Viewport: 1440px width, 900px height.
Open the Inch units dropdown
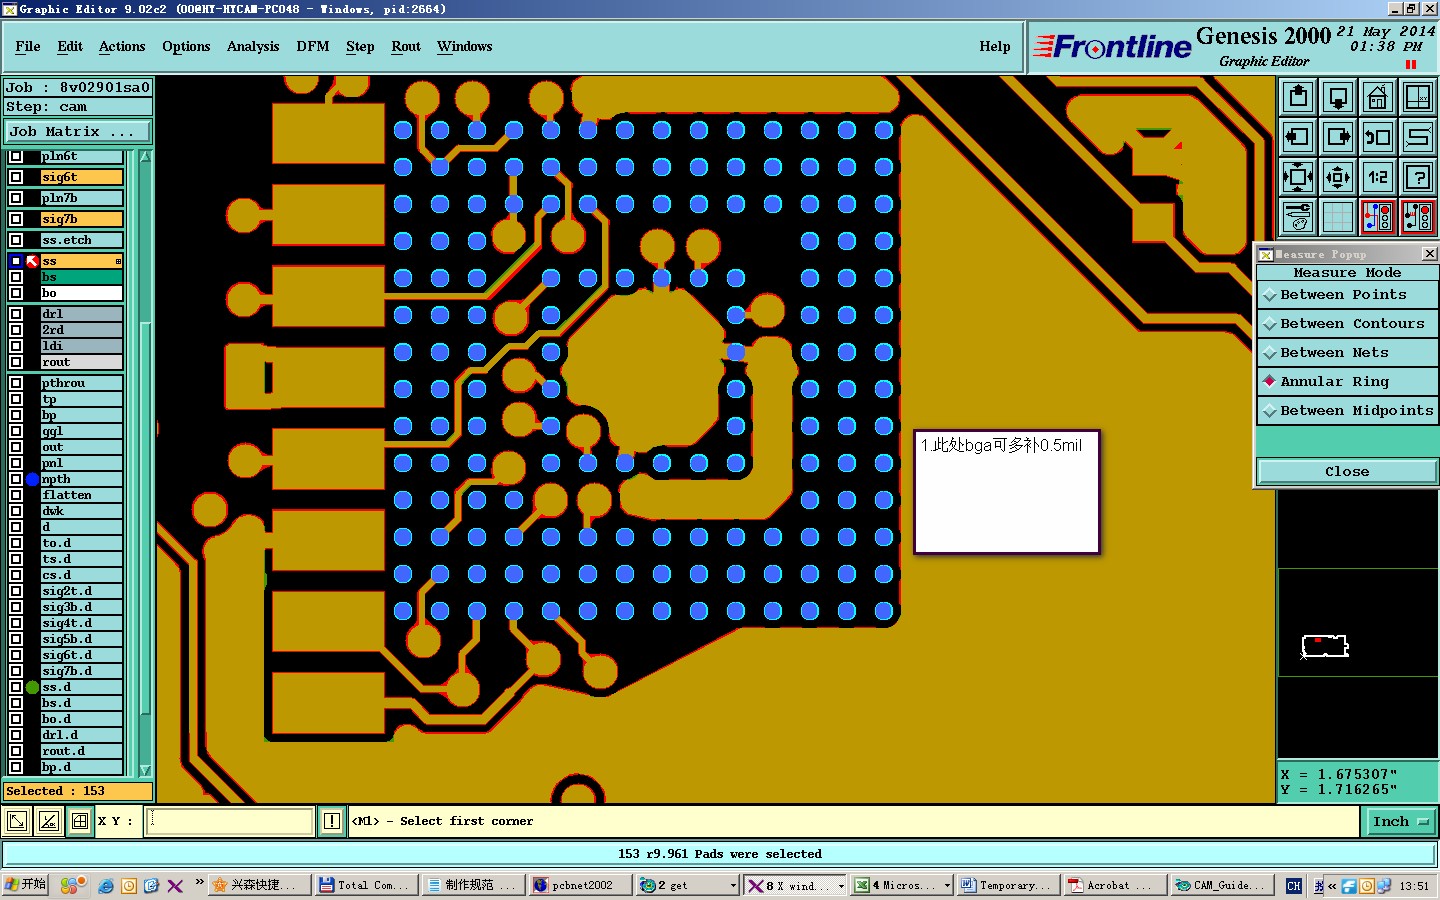1400,821
